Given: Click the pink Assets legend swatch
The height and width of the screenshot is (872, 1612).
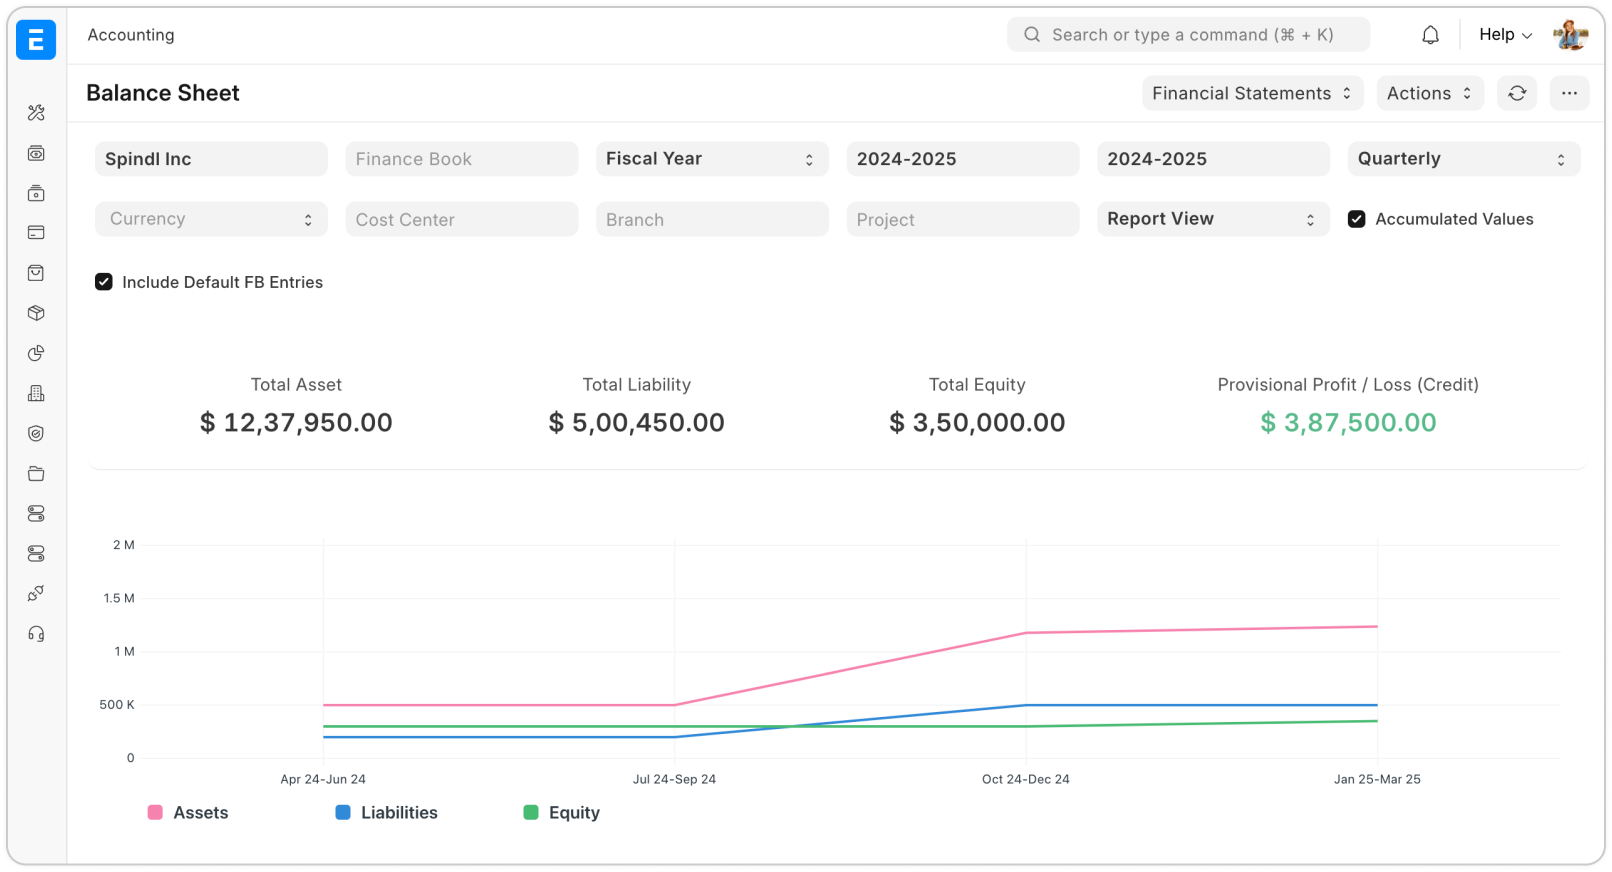Looking at the screenshot, I should coord(155,813).
